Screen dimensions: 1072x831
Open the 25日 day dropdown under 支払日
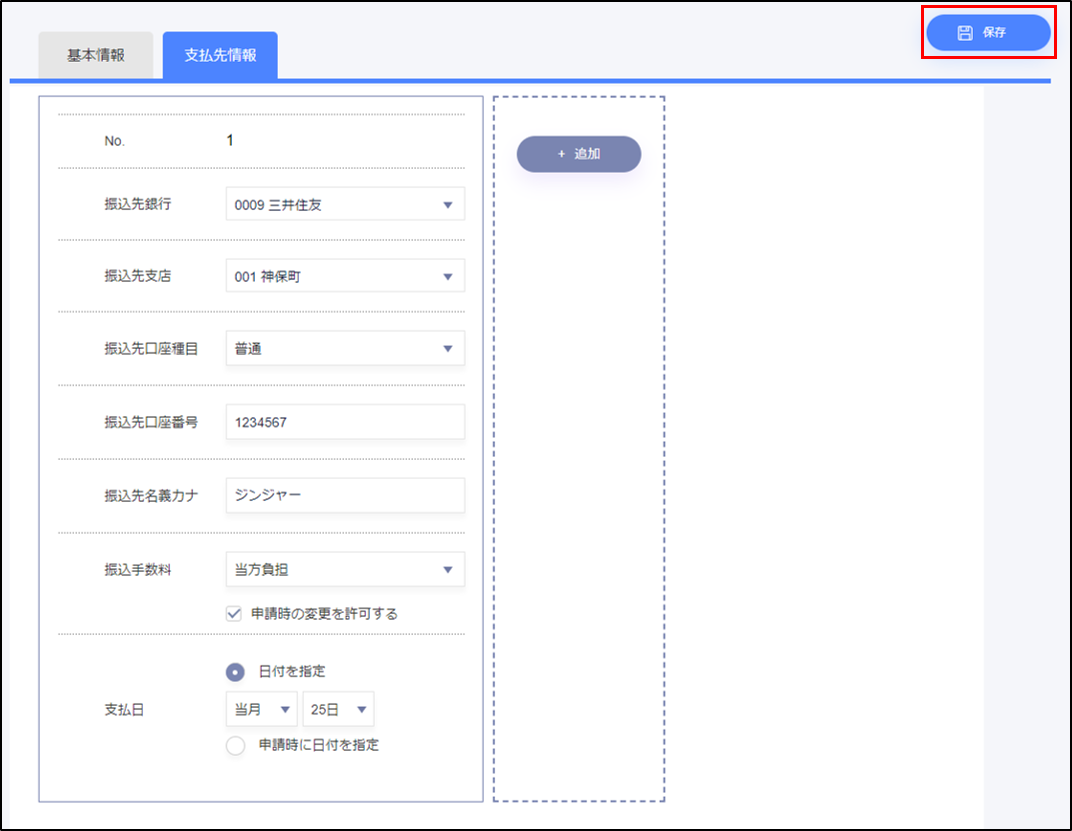point(338,709)
